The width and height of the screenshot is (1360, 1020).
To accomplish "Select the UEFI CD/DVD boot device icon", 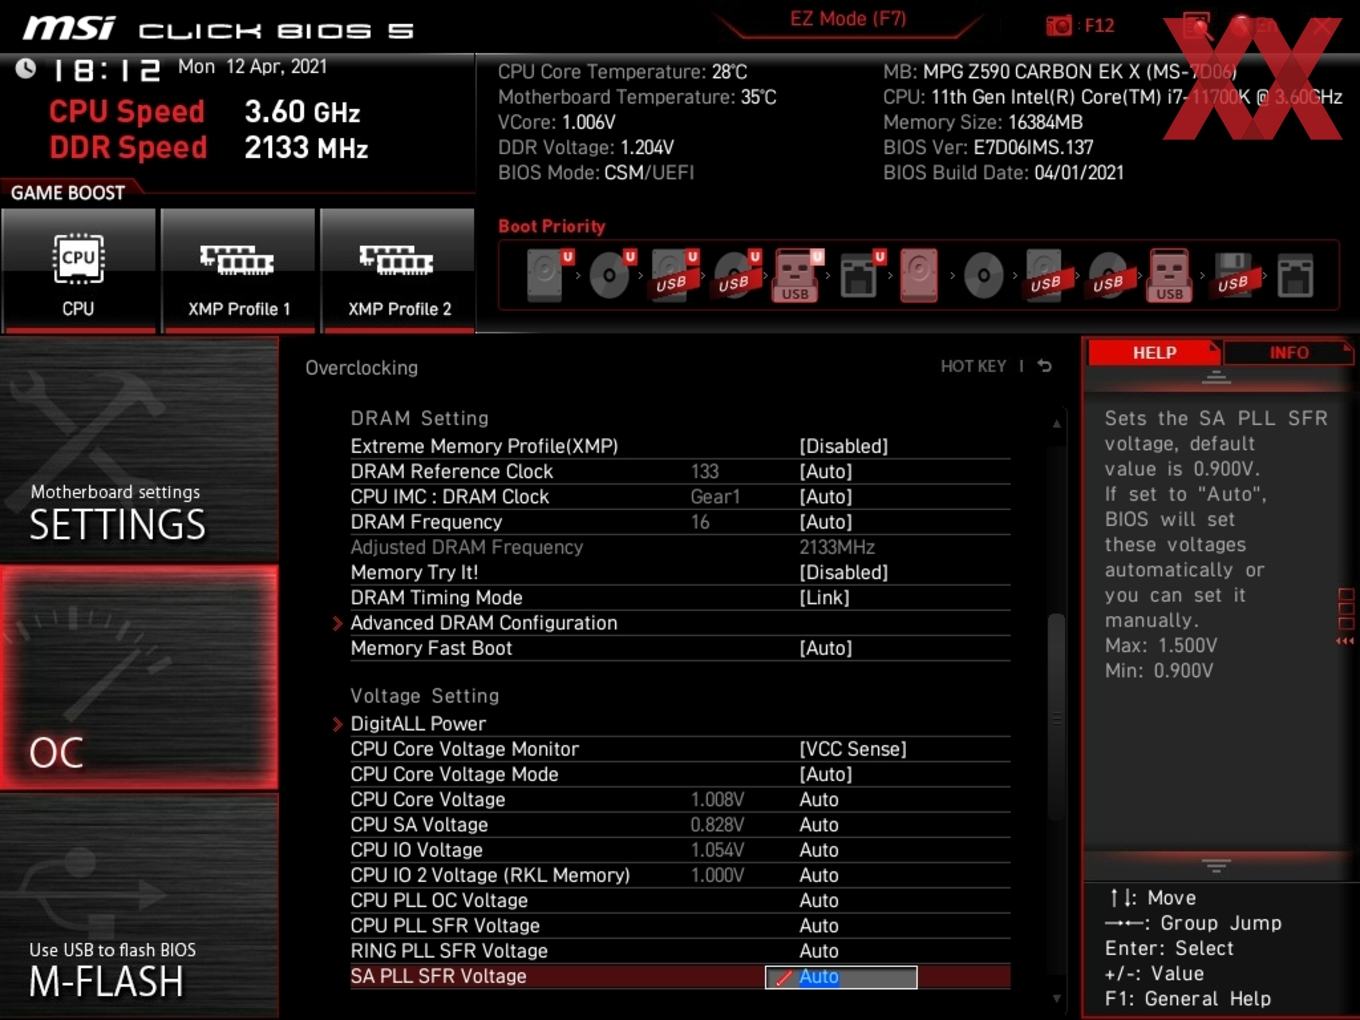I will [x=609, y=275].
